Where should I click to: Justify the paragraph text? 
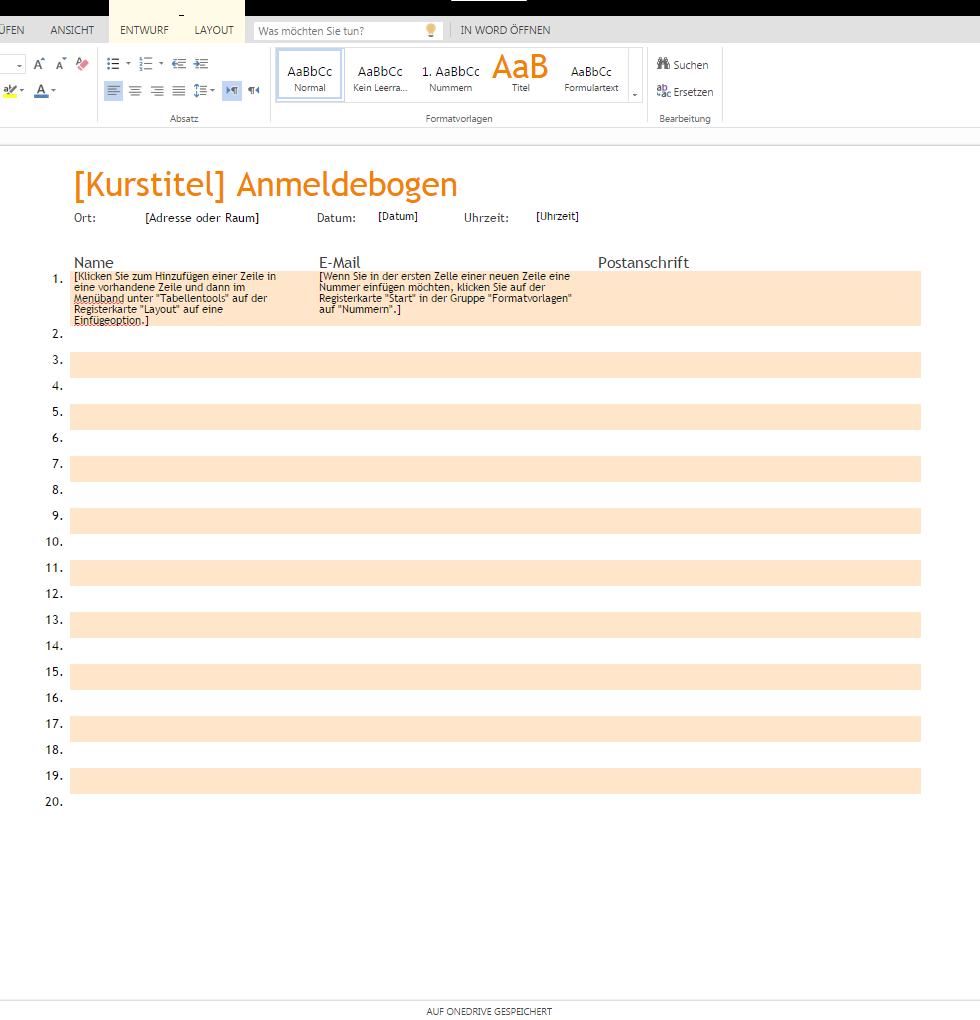point(179,91)
